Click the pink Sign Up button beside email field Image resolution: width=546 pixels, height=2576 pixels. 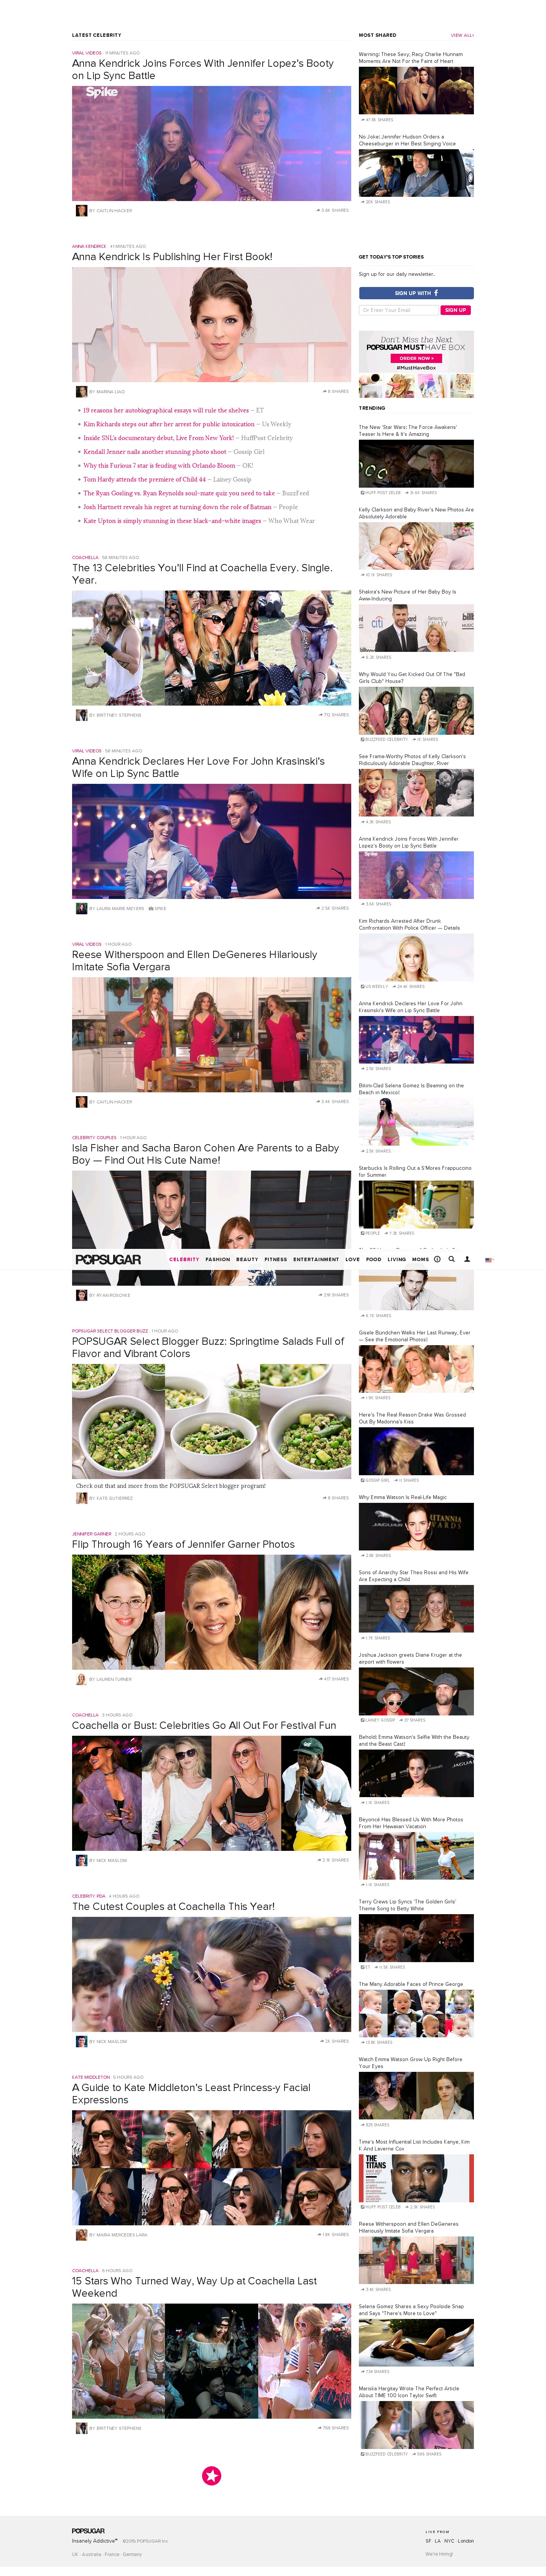(x=456, y=310)
